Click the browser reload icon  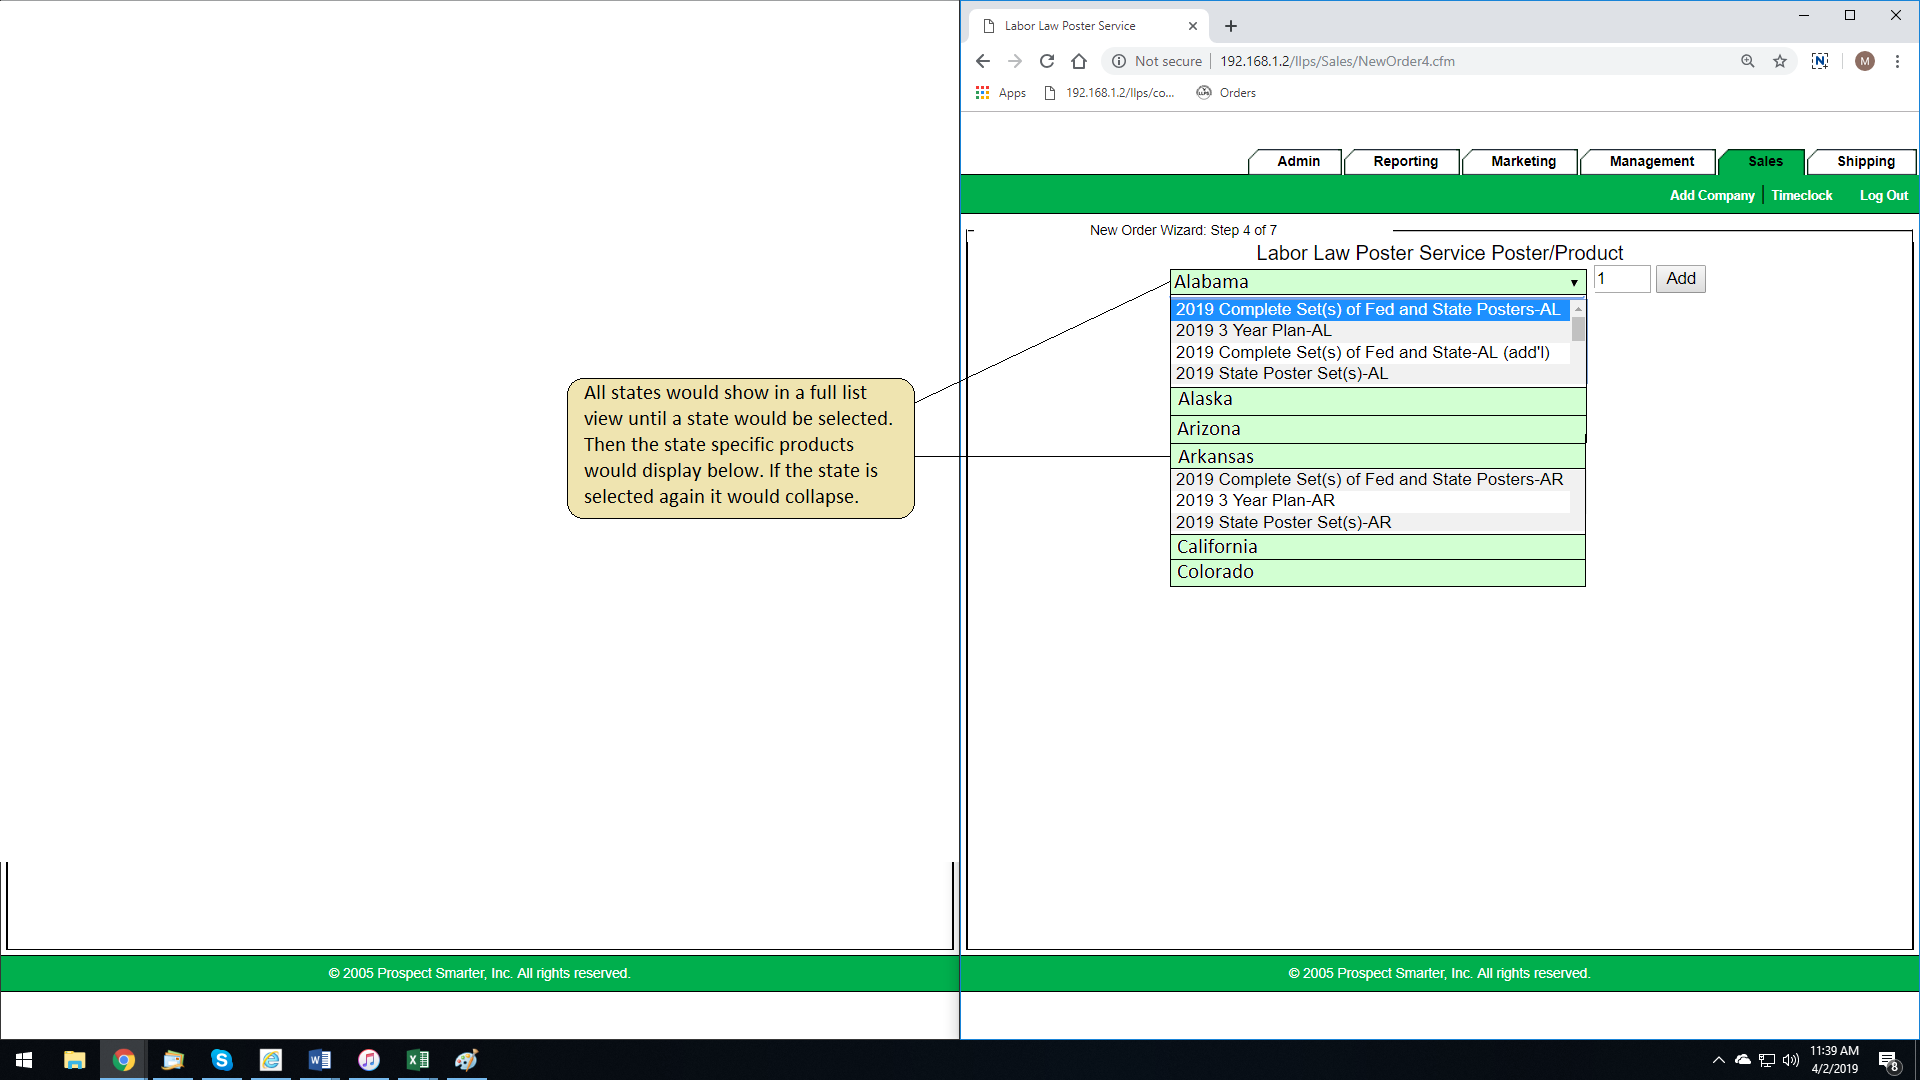(x=1047, y=61)
